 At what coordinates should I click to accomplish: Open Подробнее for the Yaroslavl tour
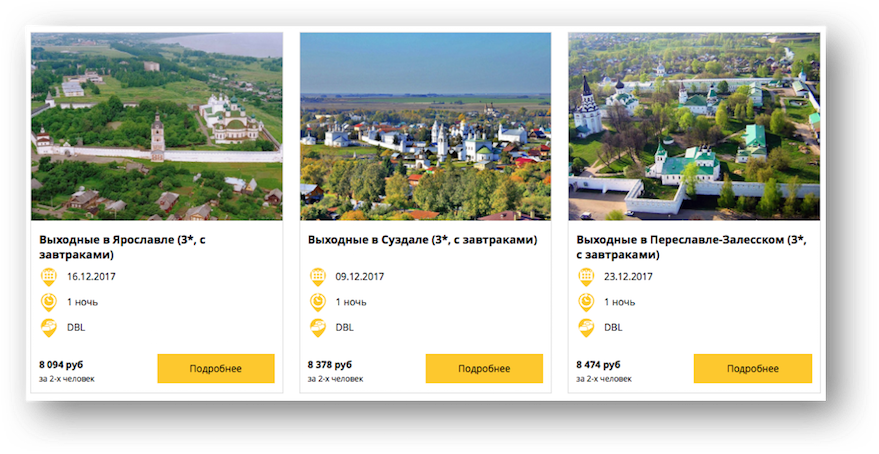point(216,369)
